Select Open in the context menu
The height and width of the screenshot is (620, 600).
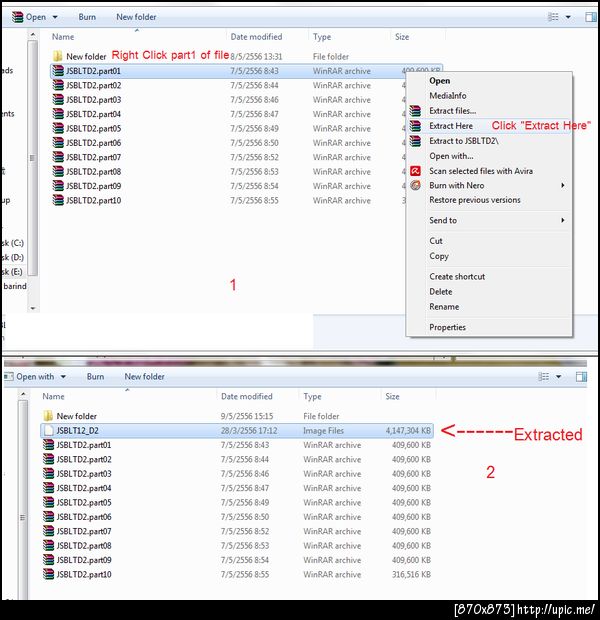(x=439, y=81)
